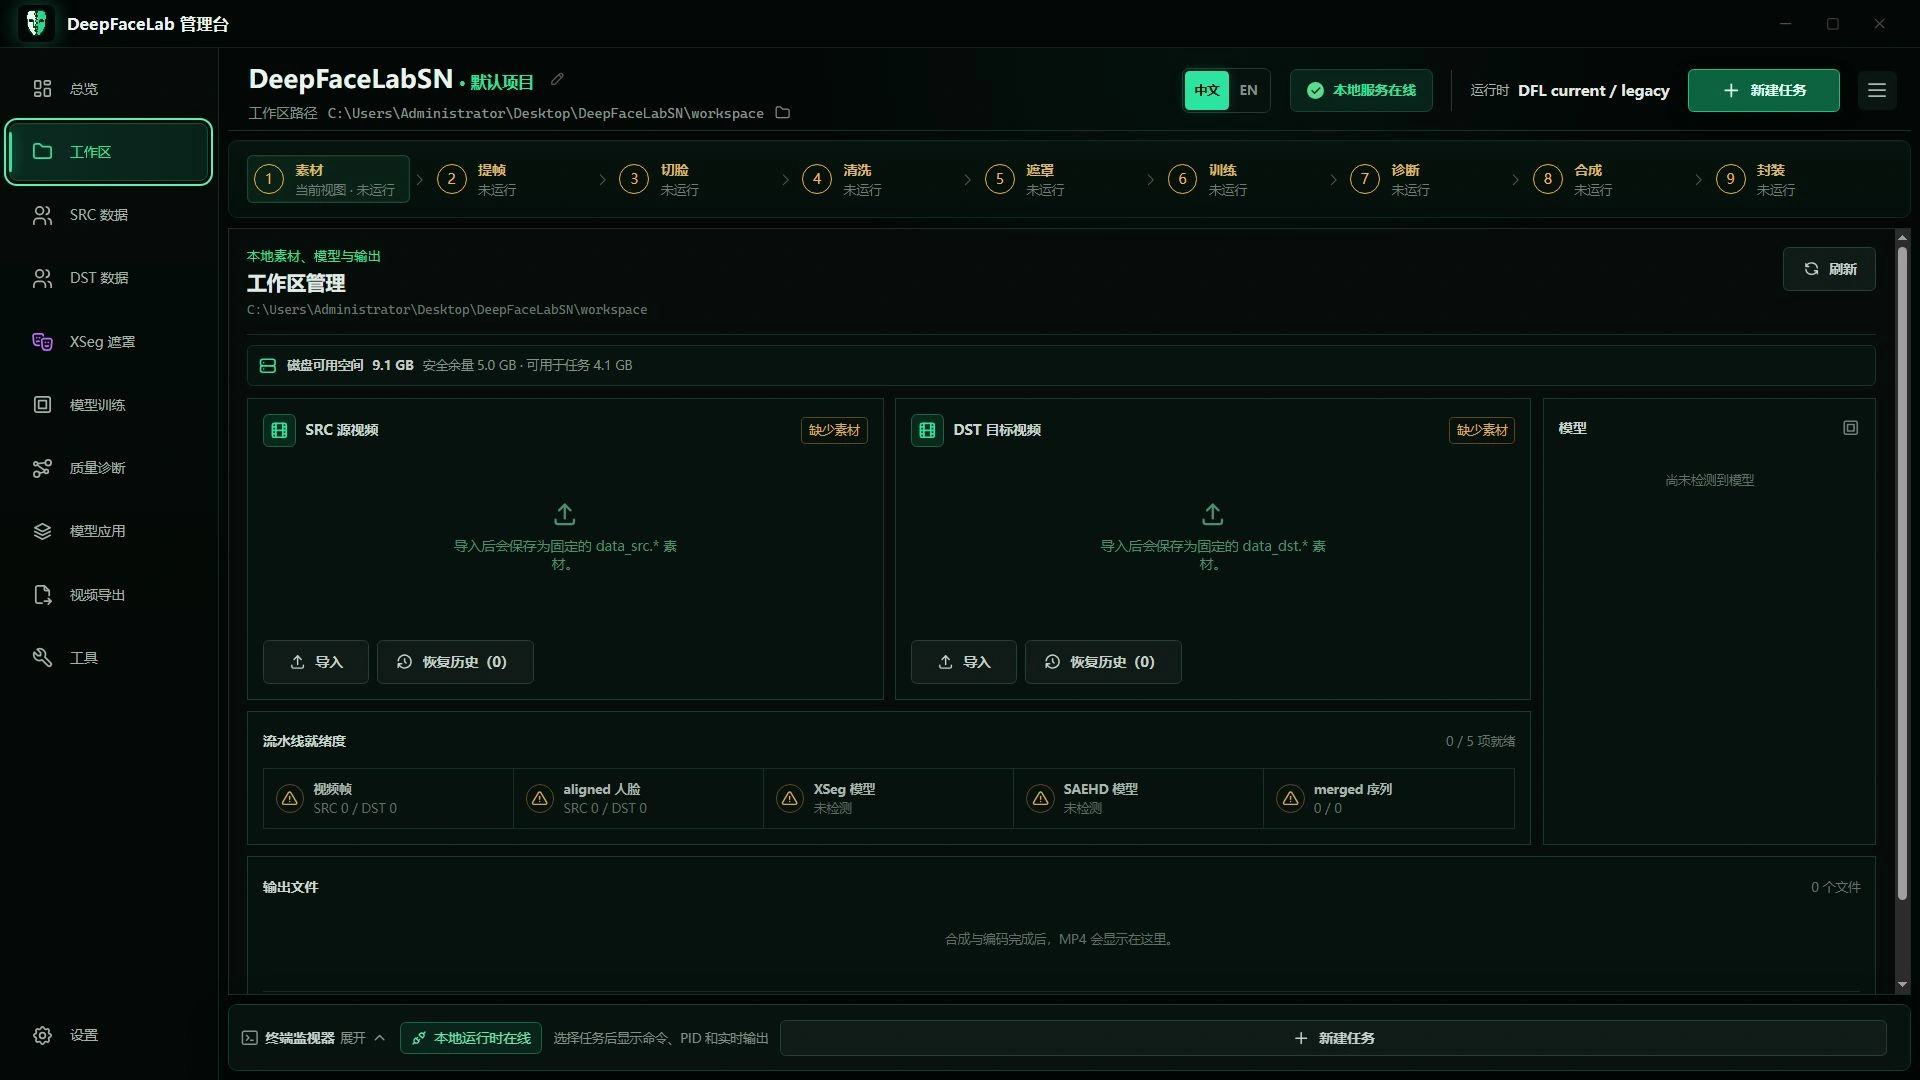The image size is (1920, 1080).
Task: Select step 7 诊断 in the pipeline
Action: 1426,179
